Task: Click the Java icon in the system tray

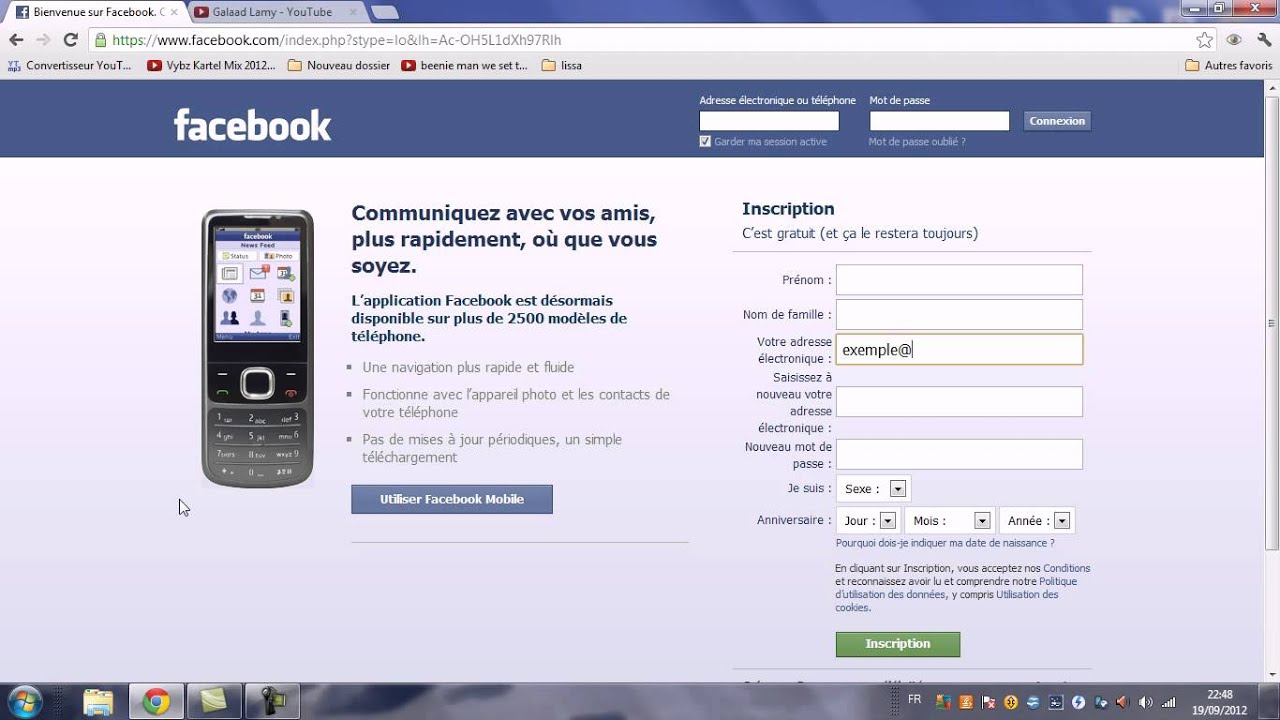Action: (x=966, y=702)
